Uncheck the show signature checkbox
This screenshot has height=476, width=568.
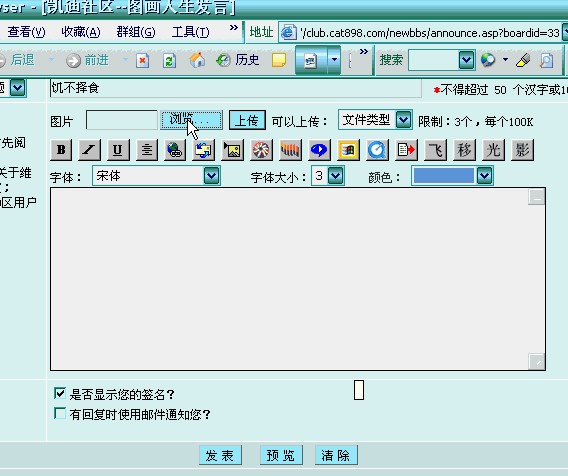tap(60, 393)
